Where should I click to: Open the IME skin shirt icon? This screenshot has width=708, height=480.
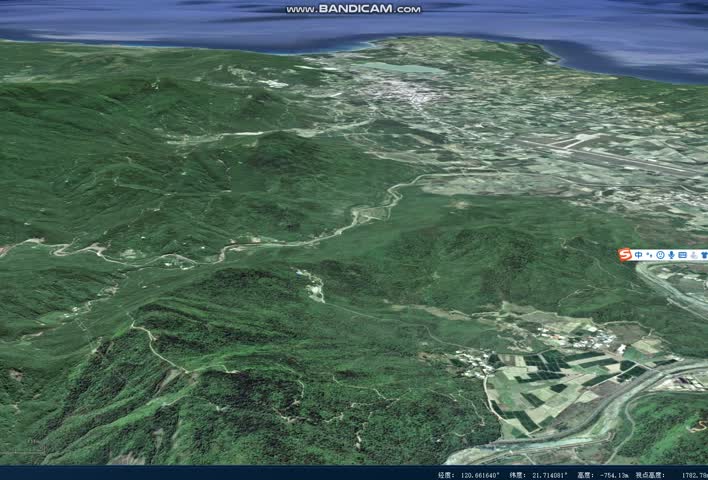[703, 256]
